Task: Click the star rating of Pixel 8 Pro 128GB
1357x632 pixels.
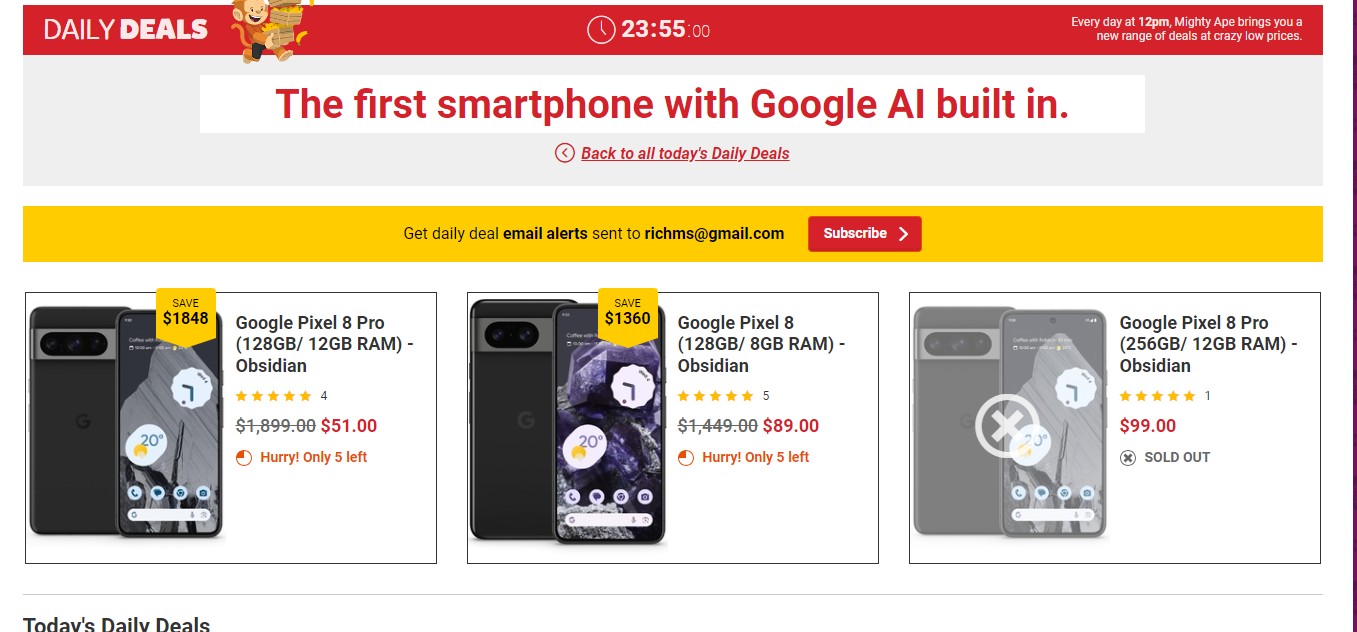Action: [x=274, y=396]
